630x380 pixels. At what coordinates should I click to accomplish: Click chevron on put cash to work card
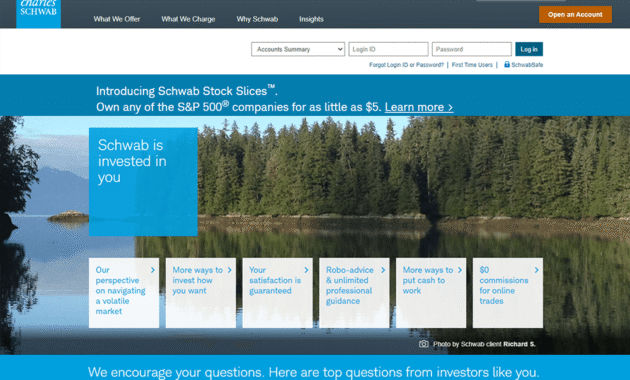click(x=460, y=270)
